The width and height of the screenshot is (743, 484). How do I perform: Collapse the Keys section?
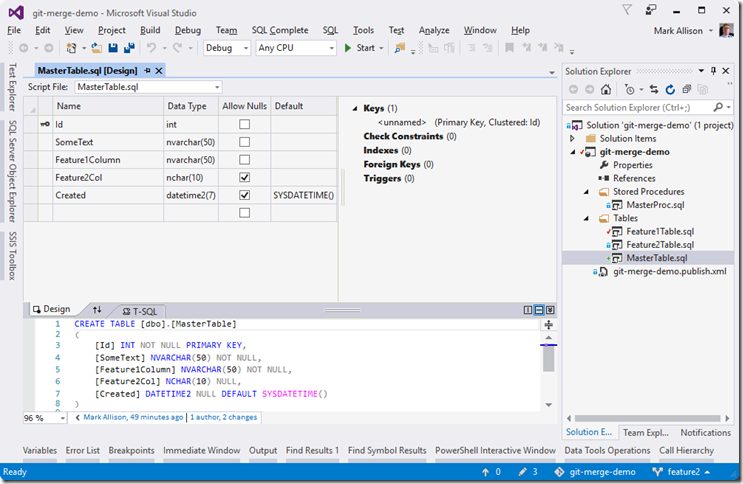355,109
